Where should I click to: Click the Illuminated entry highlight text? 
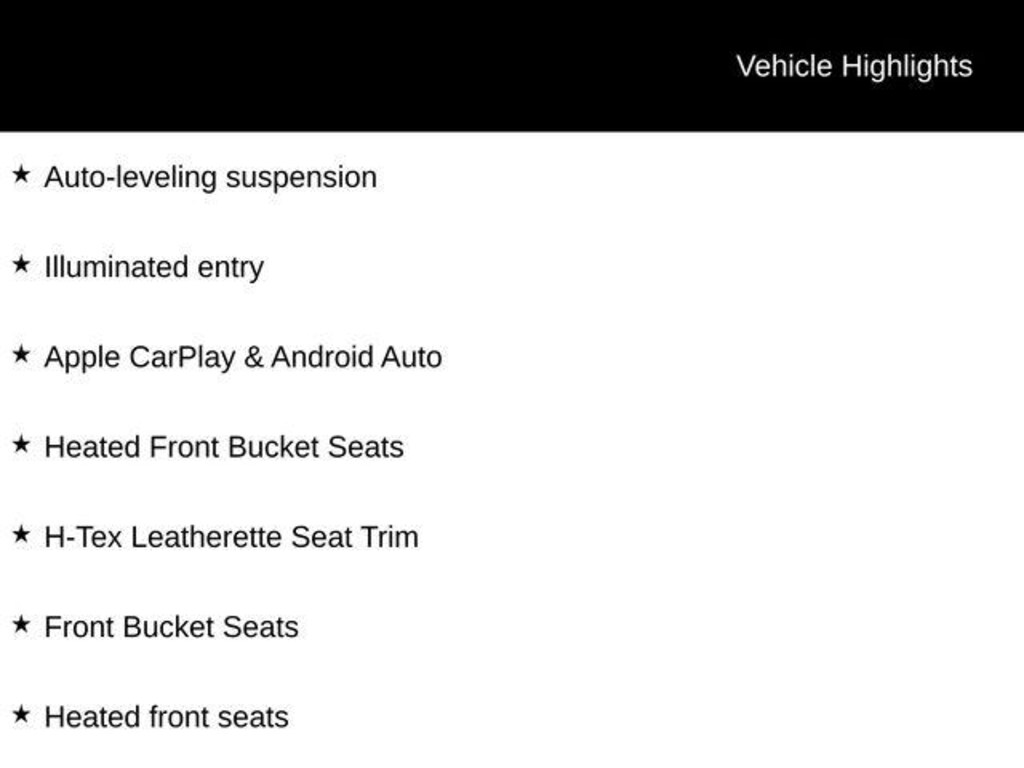[x=154, y=268]
